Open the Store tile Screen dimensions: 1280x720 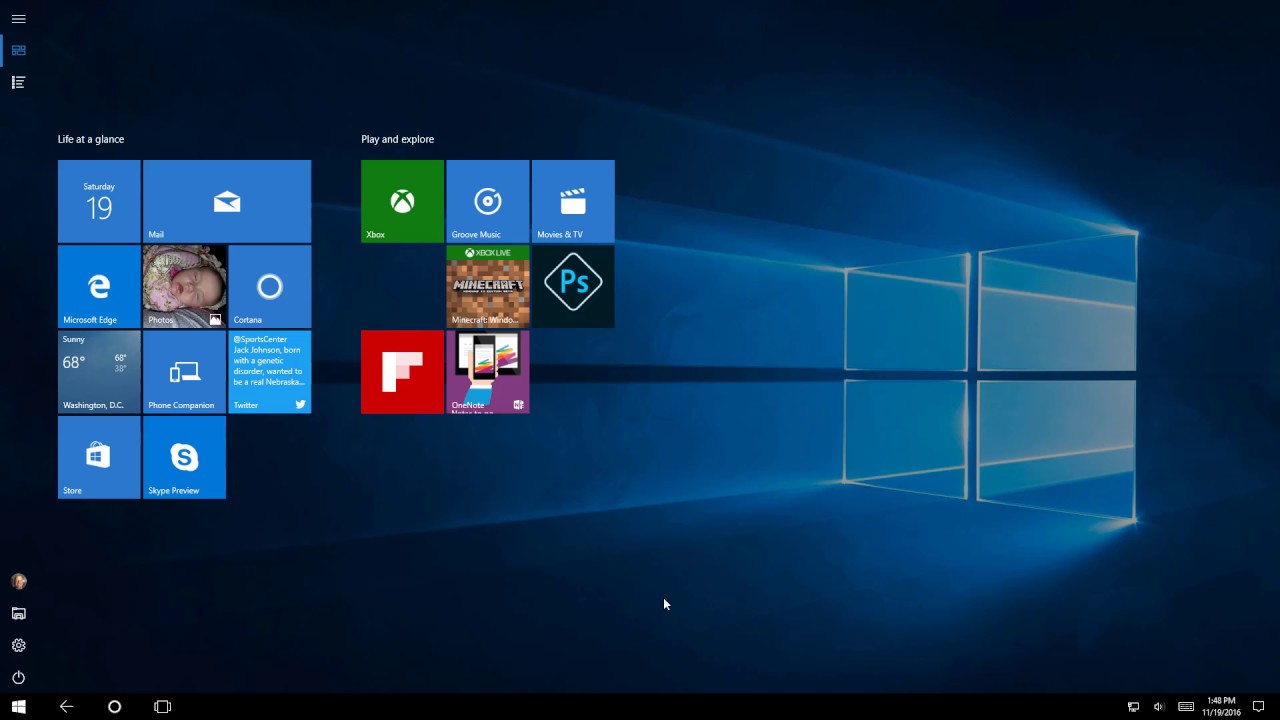(99, 457)
